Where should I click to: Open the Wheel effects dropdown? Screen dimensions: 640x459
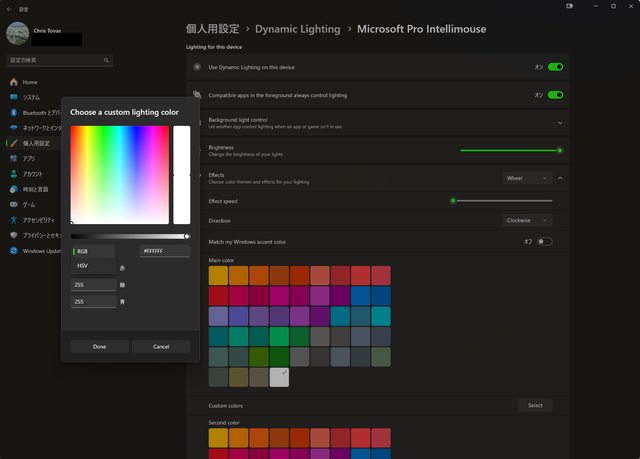[527, 178]
